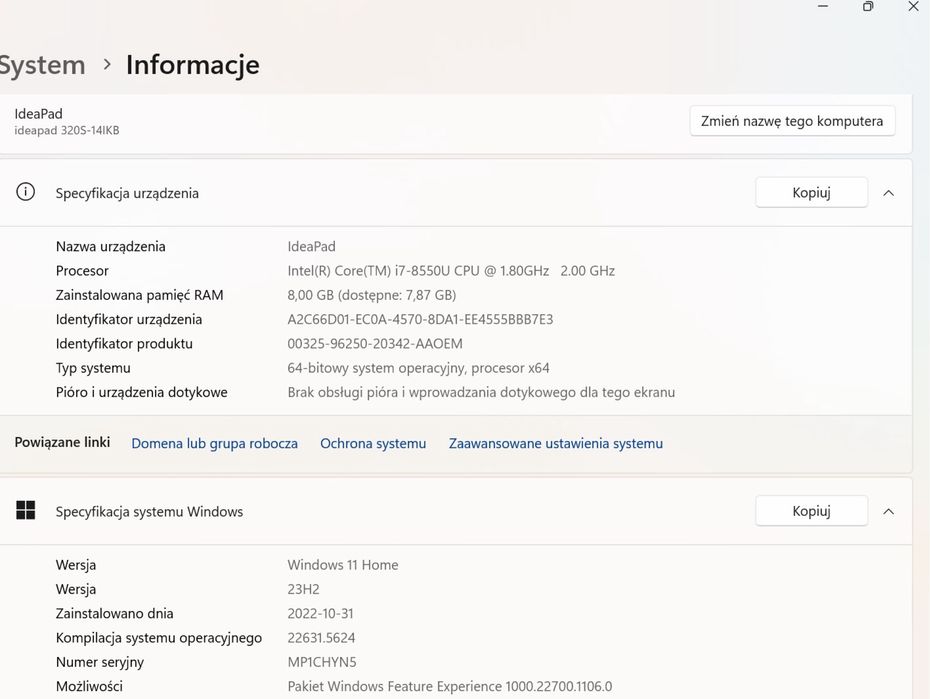Minimize the settings window

(x=823, y=6)
